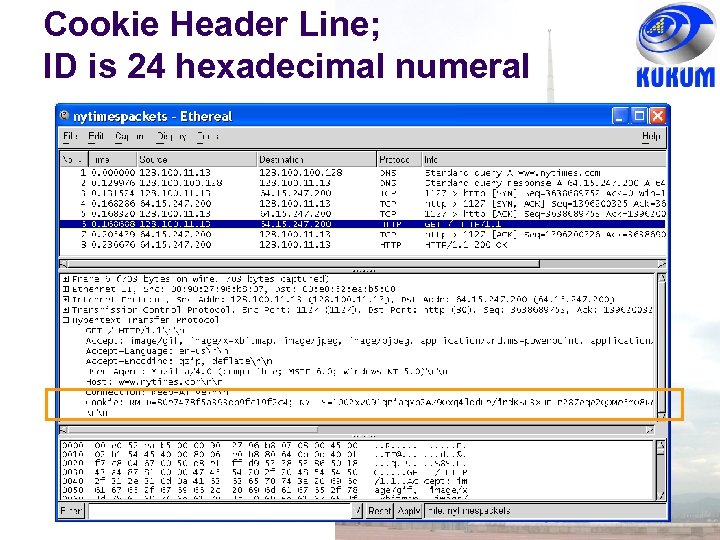Viewport: 720px width, 540px height.
Task: Expand the Ethernet II tree node
Action: point(66,289)
